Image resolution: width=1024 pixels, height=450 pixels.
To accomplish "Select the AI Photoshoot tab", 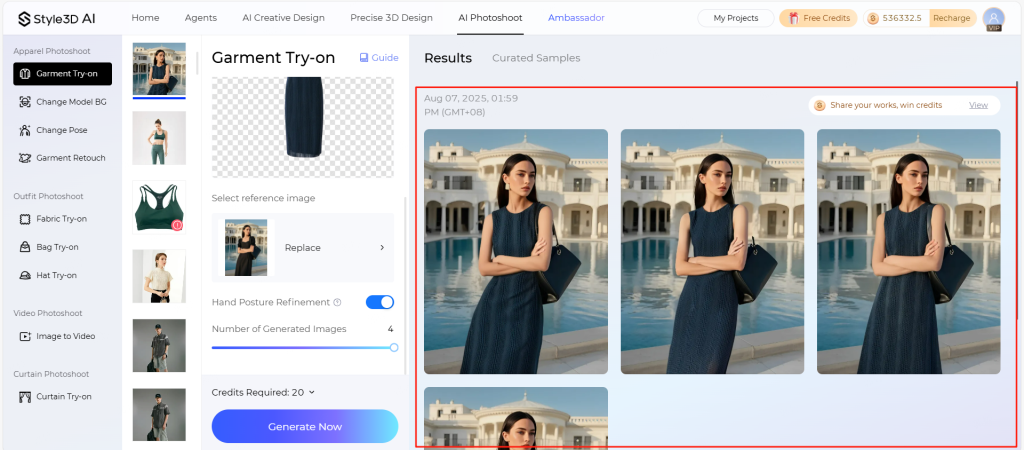I will click(x=490, y=18).
